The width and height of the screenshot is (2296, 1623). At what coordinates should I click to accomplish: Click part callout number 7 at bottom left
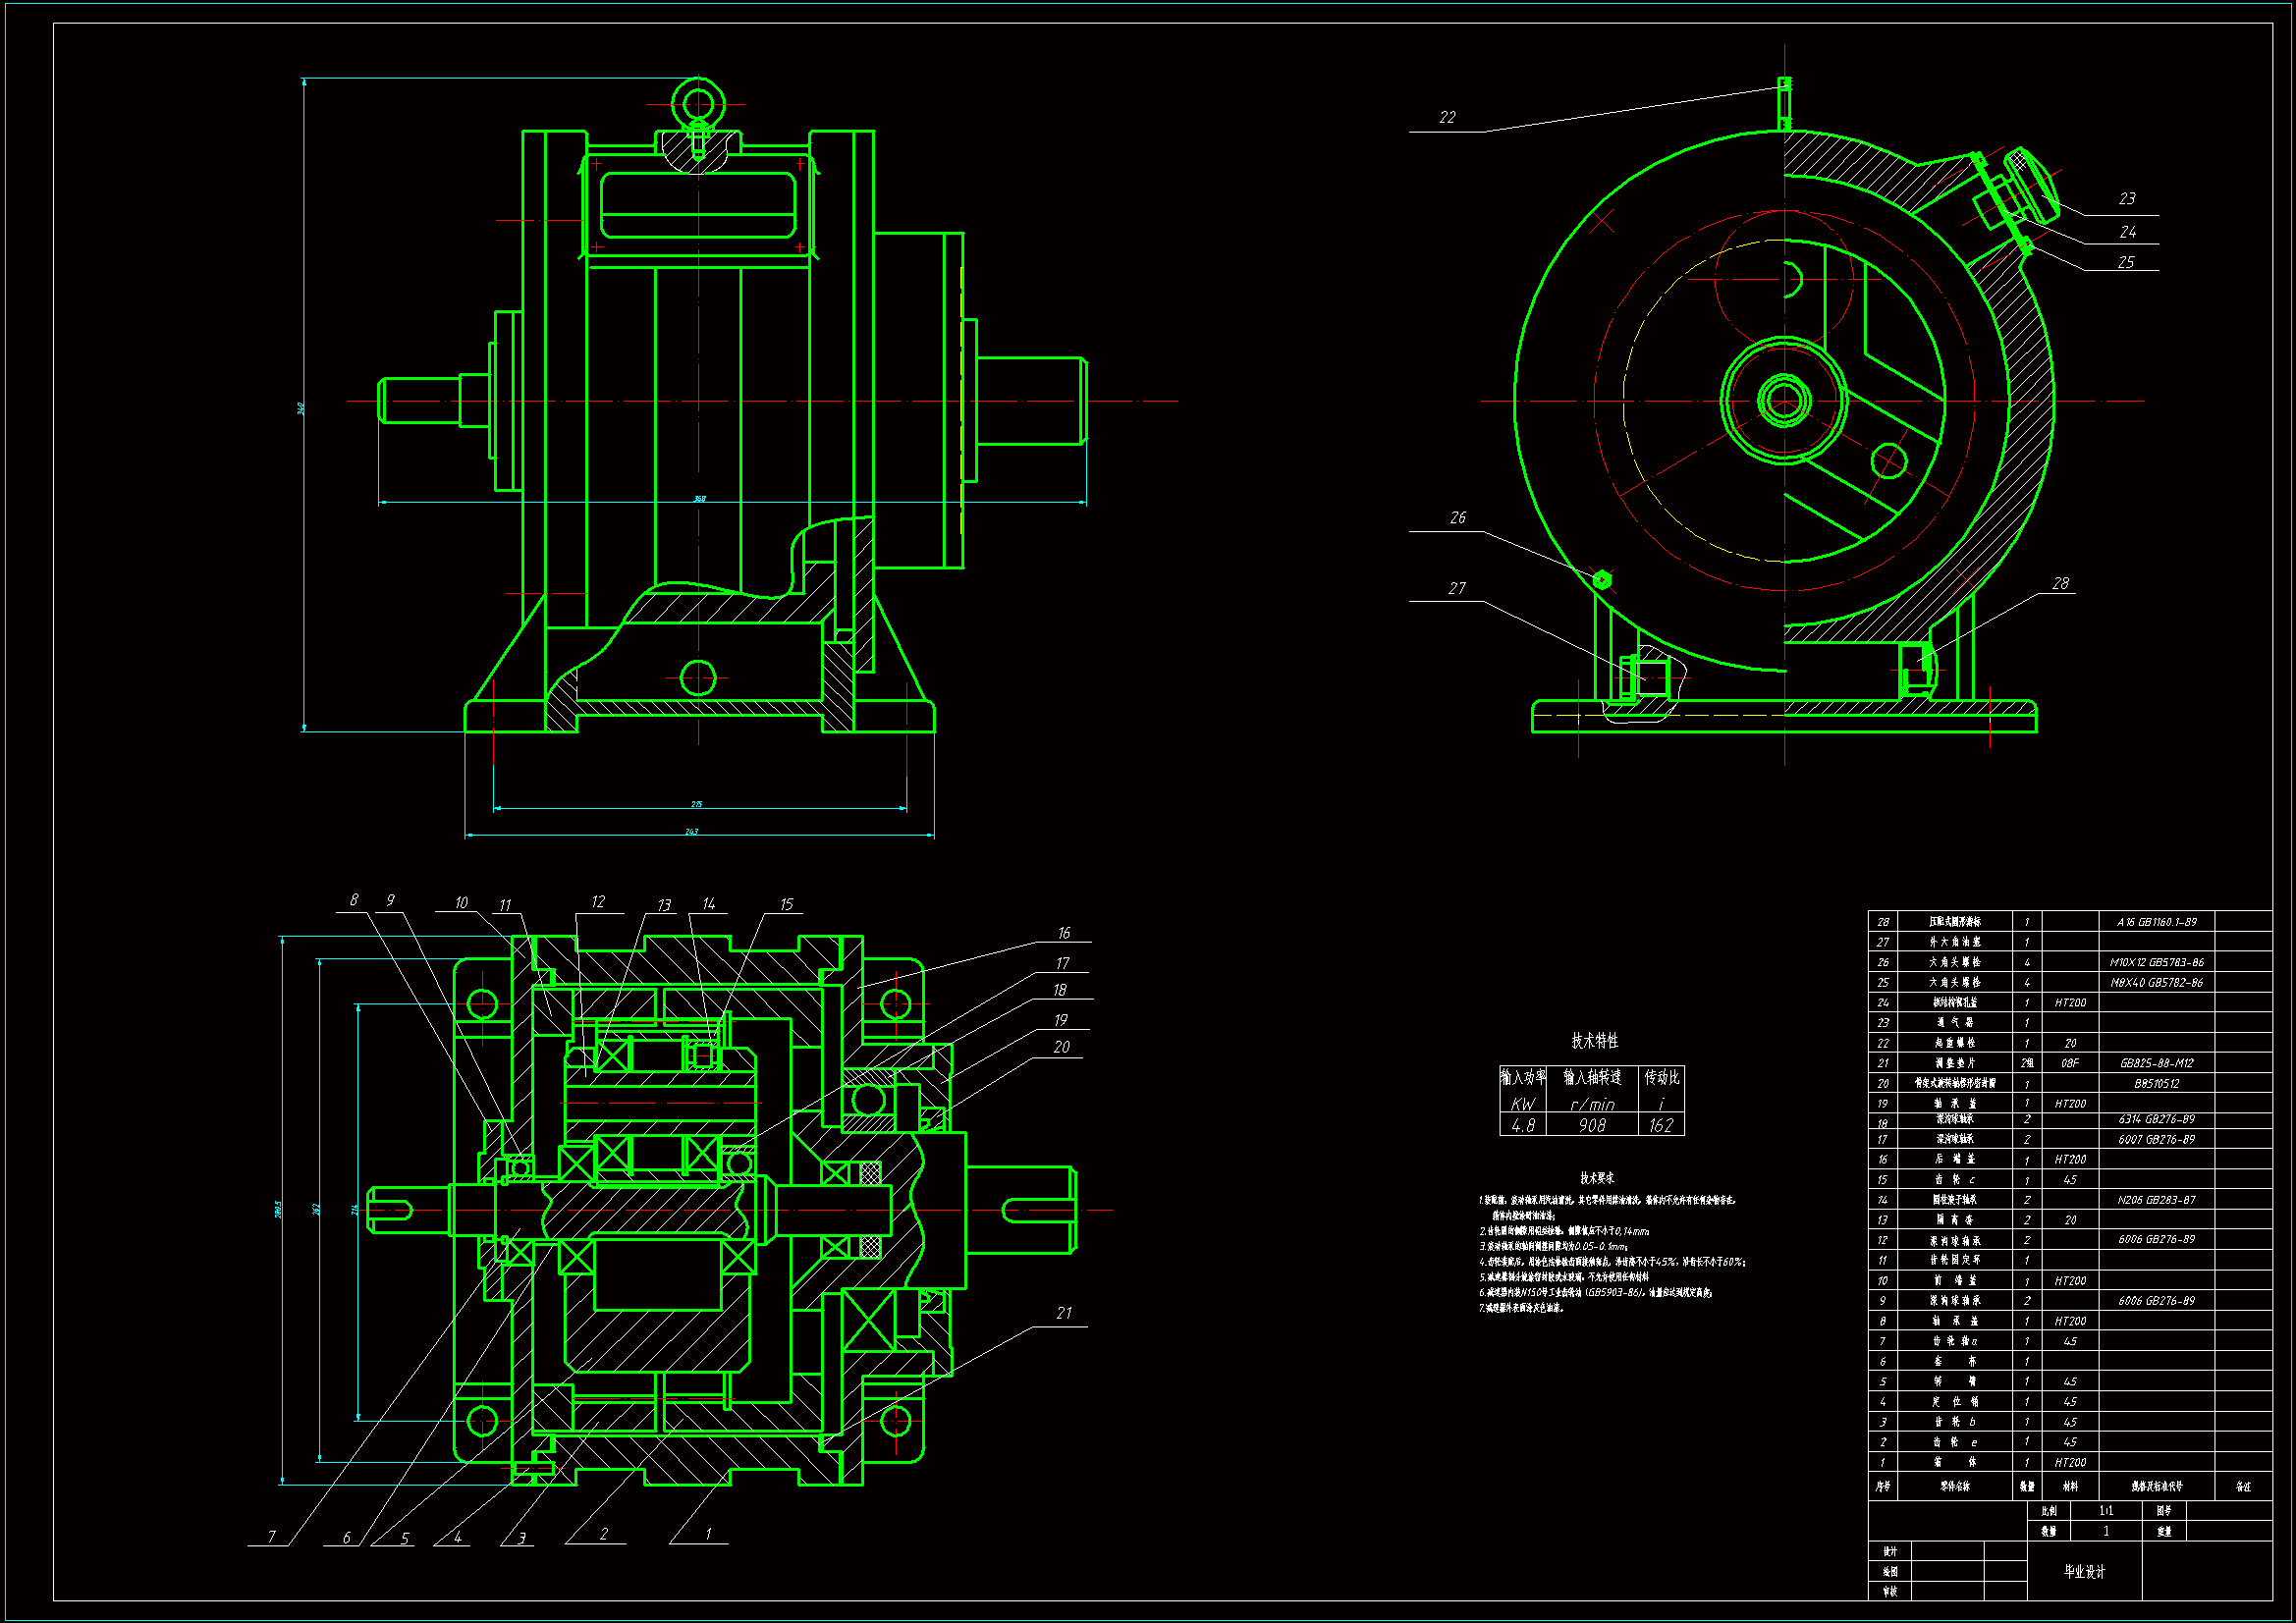271,1537
